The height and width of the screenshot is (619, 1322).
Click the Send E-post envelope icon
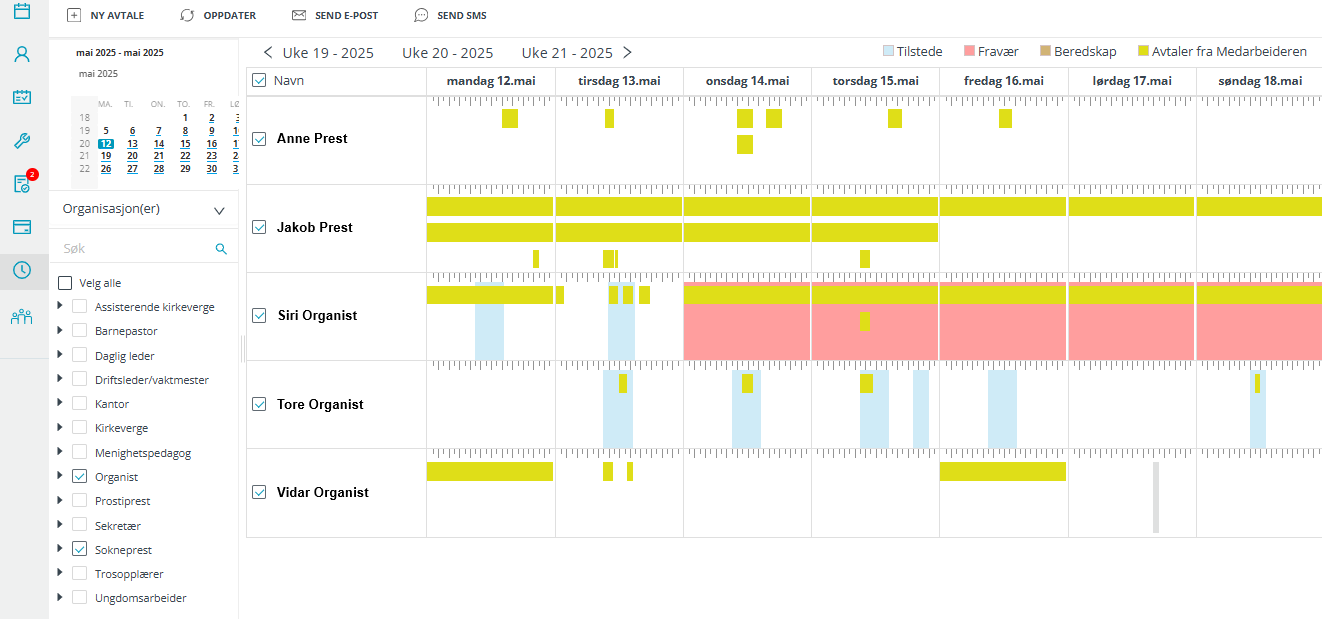[298, 16]
